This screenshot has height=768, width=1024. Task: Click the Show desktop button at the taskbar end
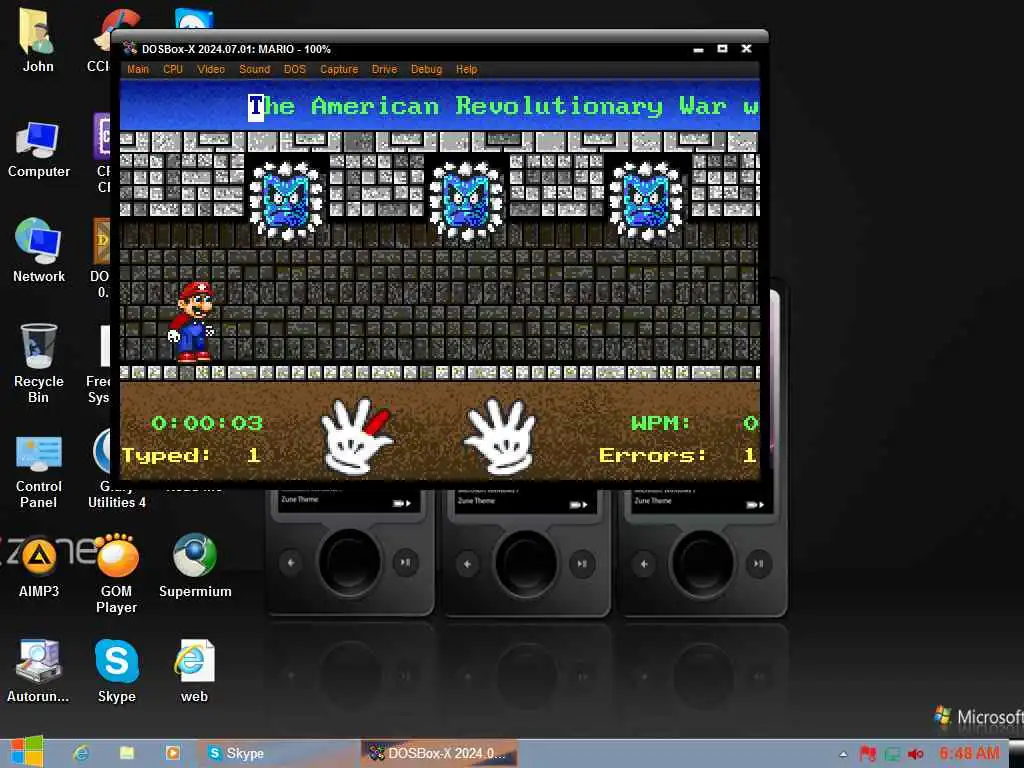(x=1016, y=753)
